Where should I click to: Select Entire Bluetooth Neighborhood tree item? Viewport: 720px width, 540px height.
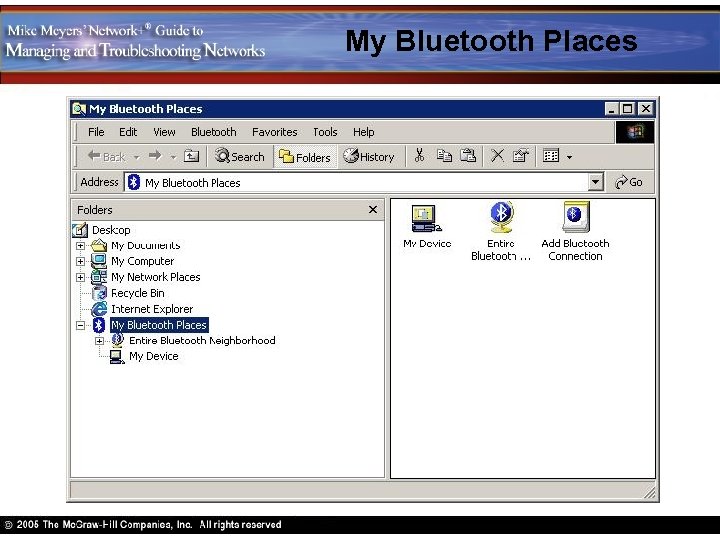click(202, 341)
